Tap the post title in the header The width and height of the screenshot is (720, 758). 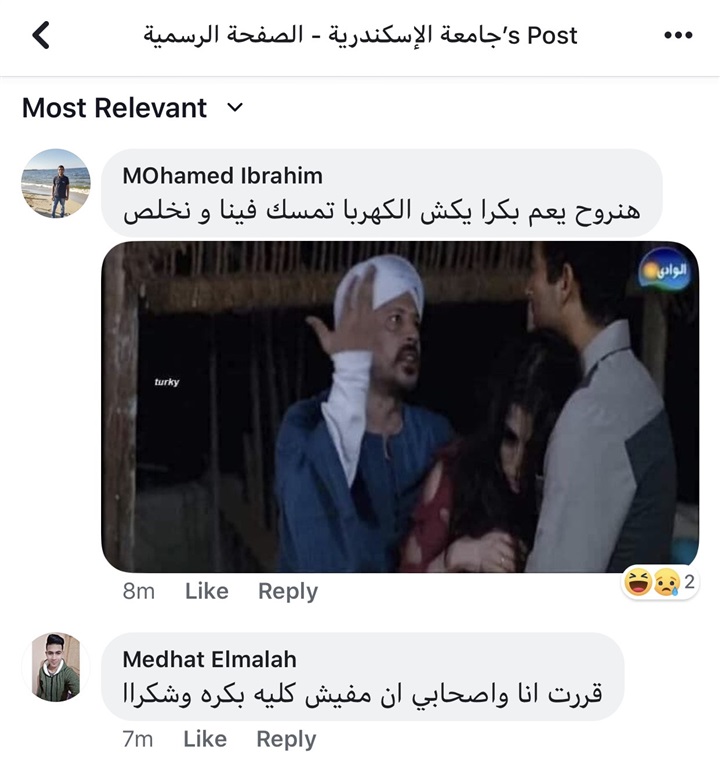(360, 36)
